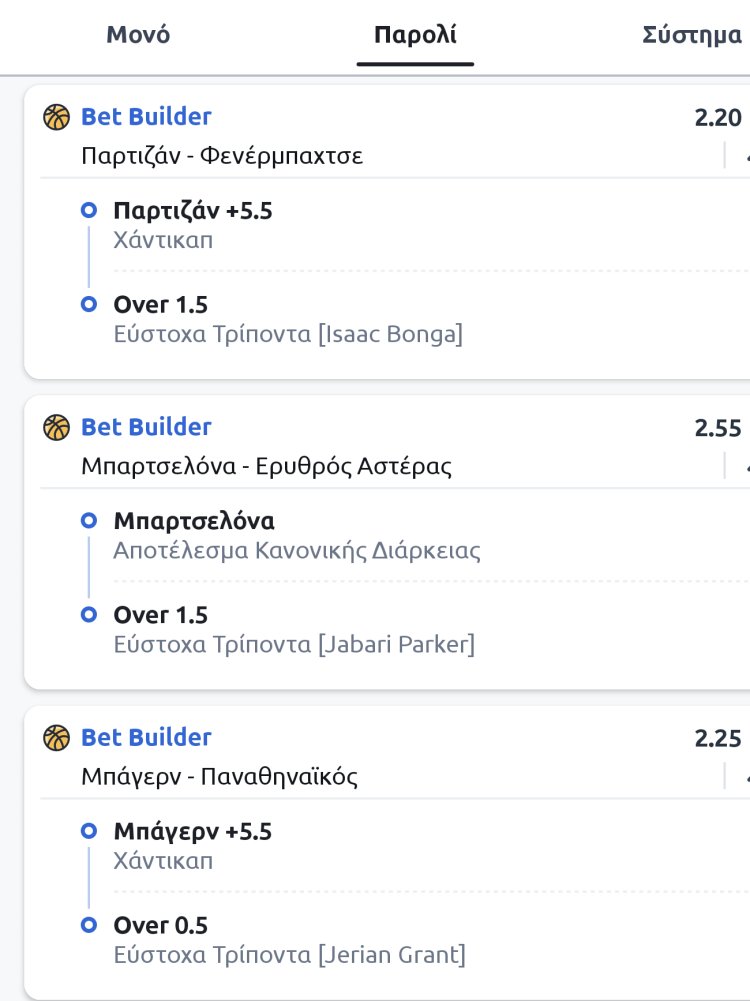Collapse the Μπαρτσελόνα - Ερυθρός Αστέρας card arrow
This screenshot has height=1001, width=750.
tap(744, 467)
